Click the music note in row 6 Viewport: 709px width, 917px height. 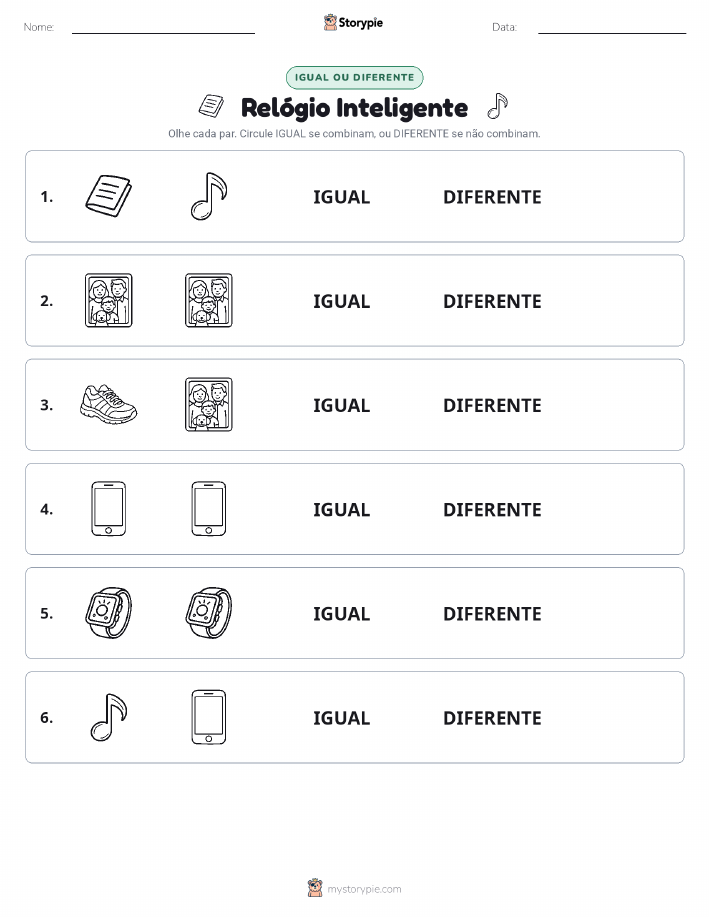point(109,717)
